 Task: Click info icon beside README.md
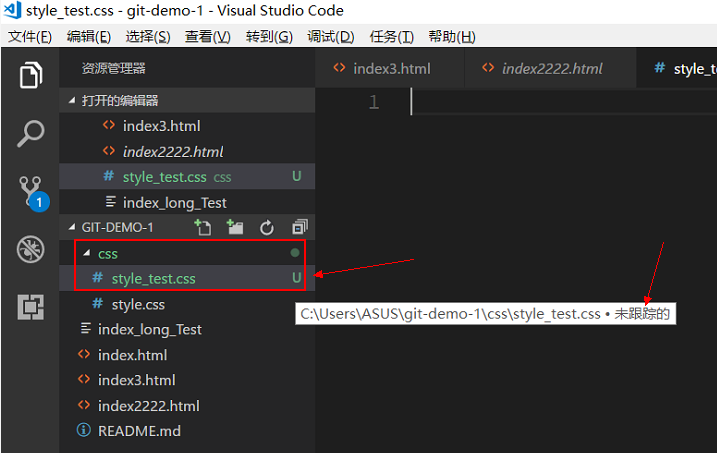84,430
